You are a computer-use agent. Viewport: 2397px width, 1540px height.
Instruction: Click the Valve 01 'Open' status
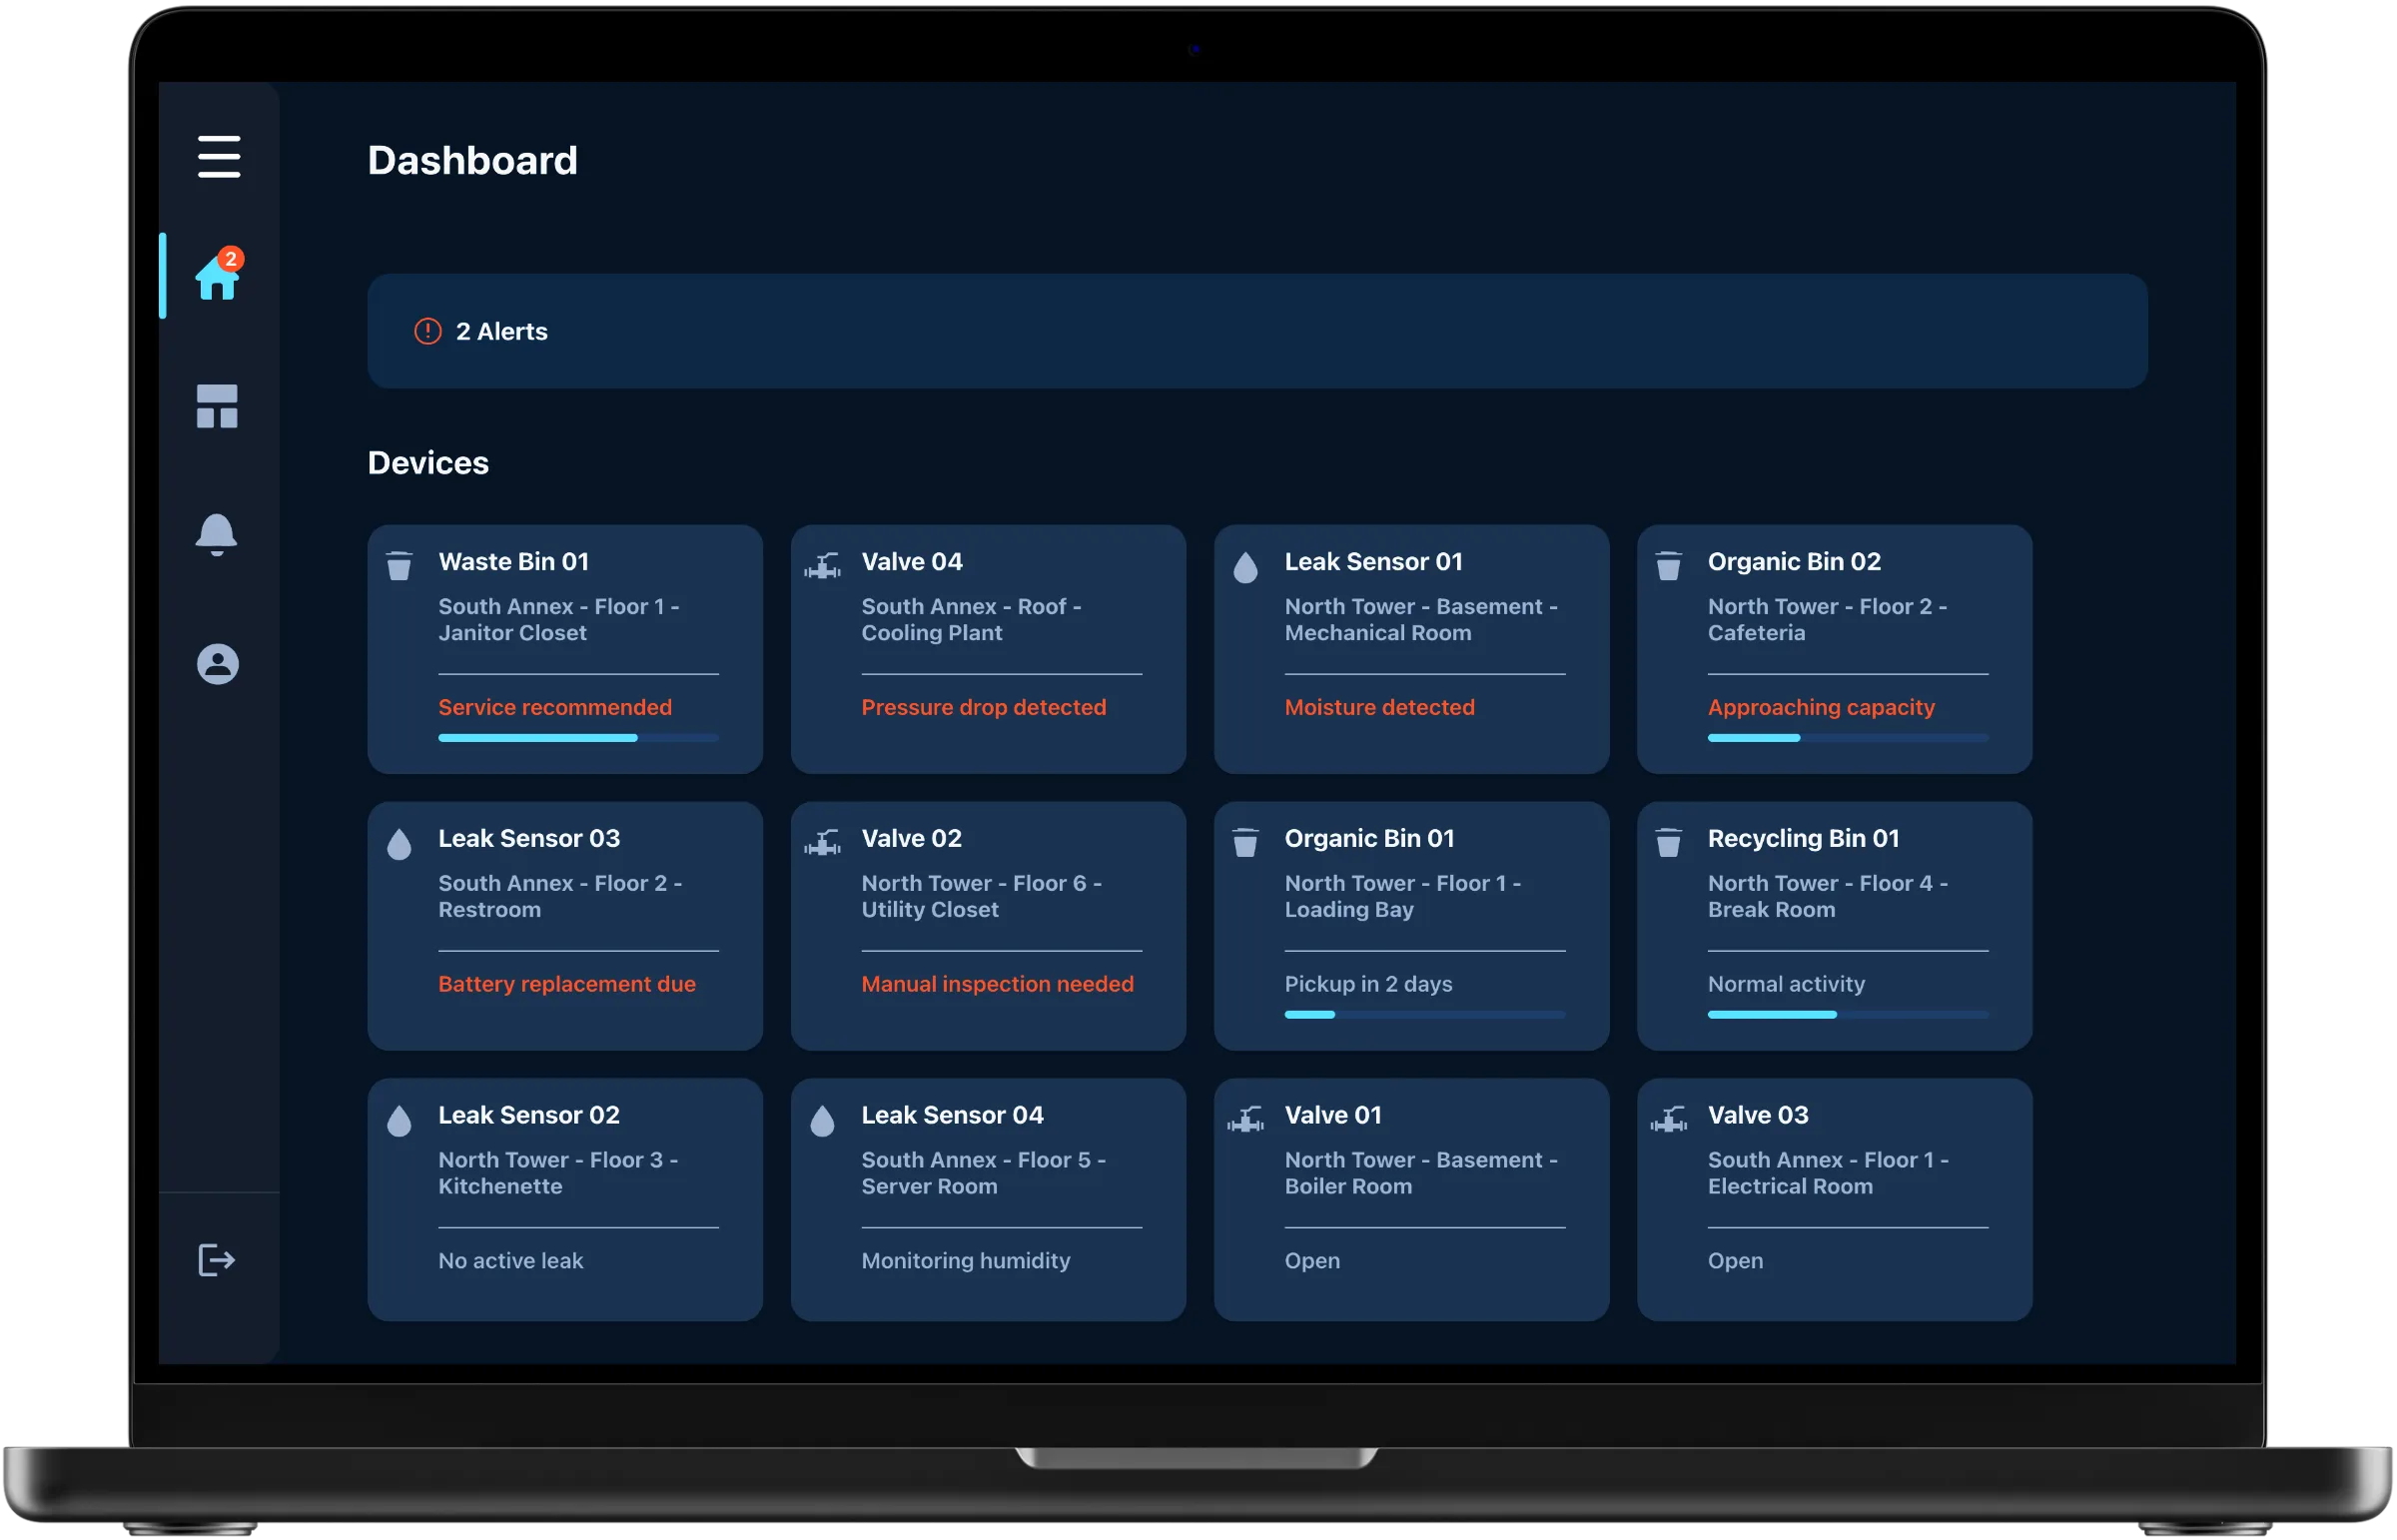pos(1312,1261)
